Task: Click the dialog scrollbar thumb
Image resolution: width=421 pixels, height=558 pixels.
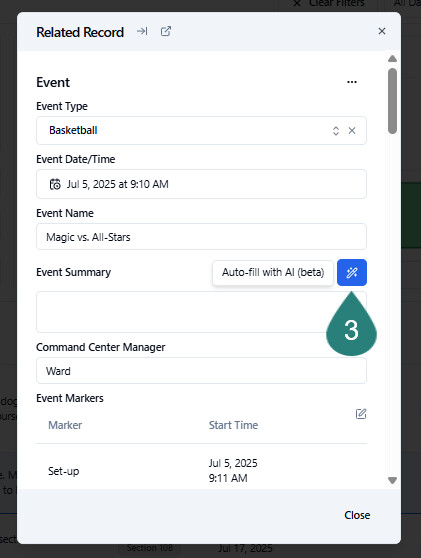Action: click(393, 101)
